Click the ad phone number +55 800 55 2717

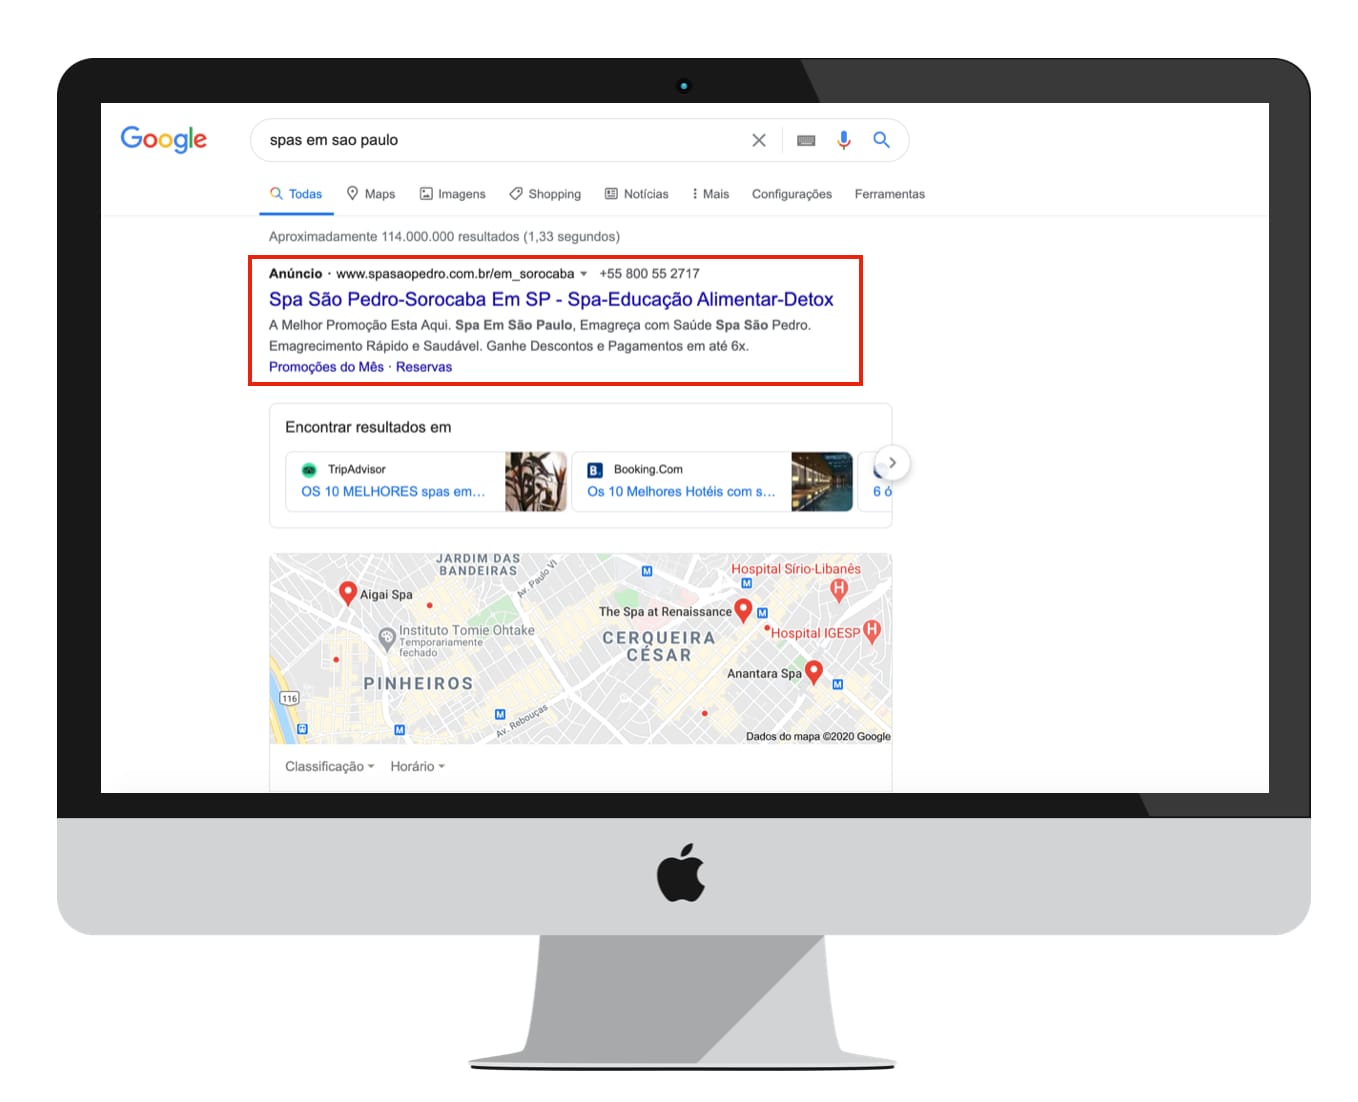coord(650,273)
